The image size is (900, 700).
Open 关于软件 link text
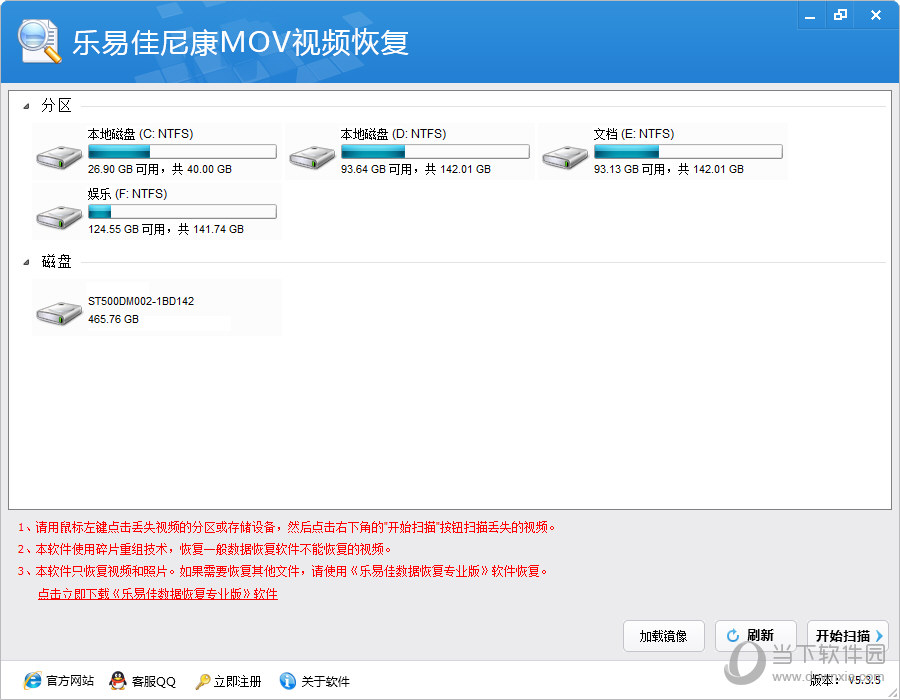point(325,681)
